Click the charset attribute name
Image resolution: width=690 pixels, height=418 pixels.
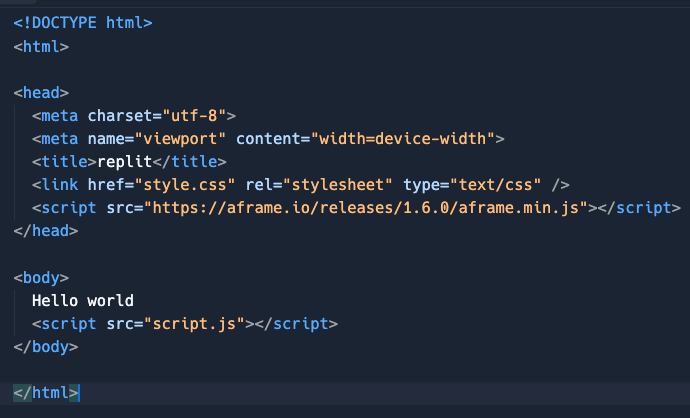(x=120, y=116)
